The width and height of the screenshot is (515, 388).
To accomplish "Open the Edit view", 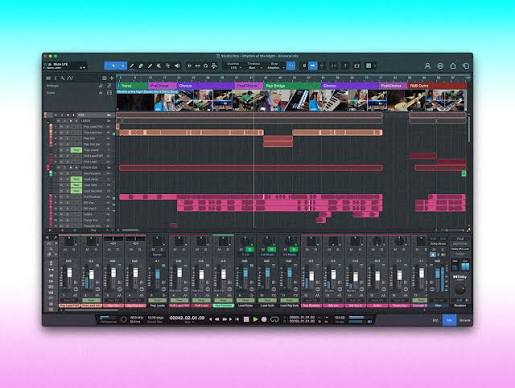I will (x=435, y=320).
